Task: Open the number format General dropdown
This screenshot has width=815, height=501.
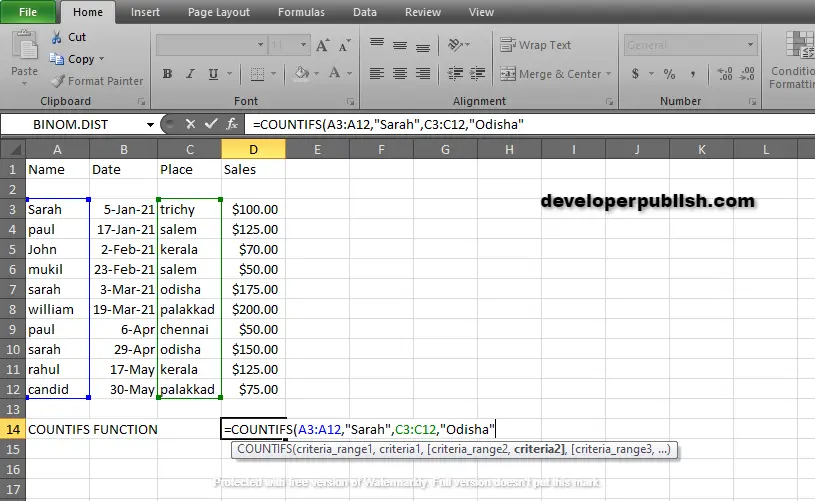Action: point(750,45)
